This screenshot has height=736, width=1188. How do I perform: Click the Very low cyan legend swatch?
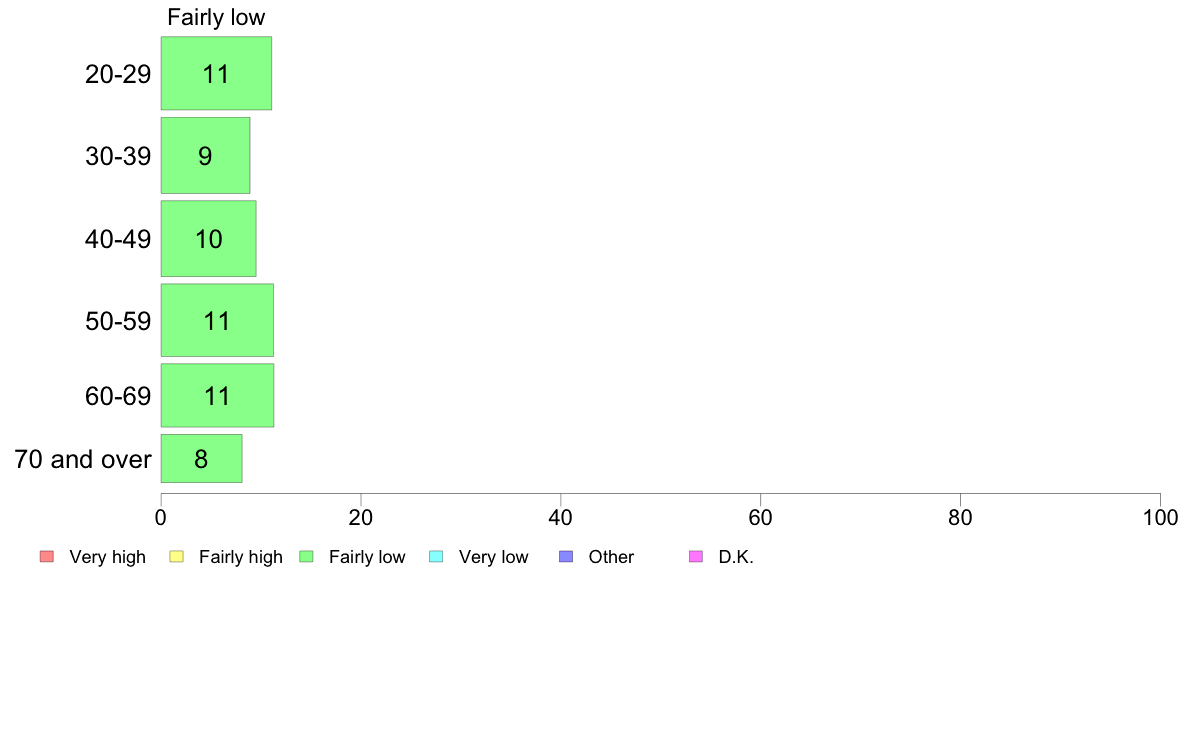[436, 556]
